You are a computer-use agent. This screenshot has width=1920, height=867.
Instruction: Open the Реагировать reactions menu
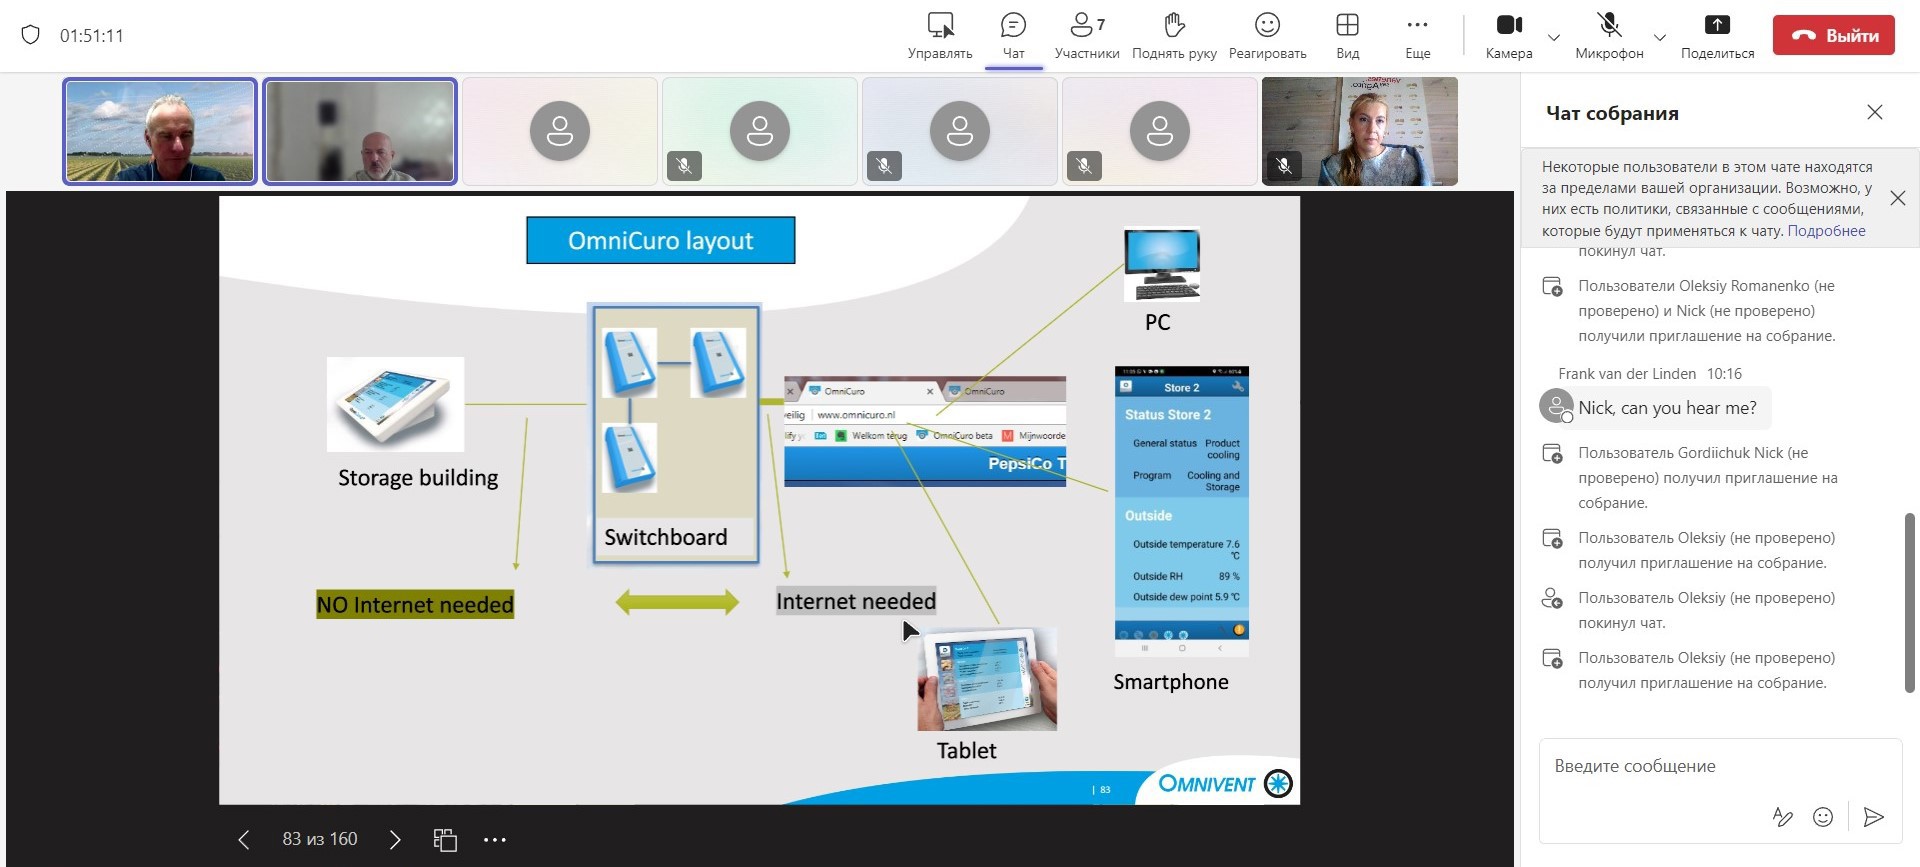tap(1267, 35)
